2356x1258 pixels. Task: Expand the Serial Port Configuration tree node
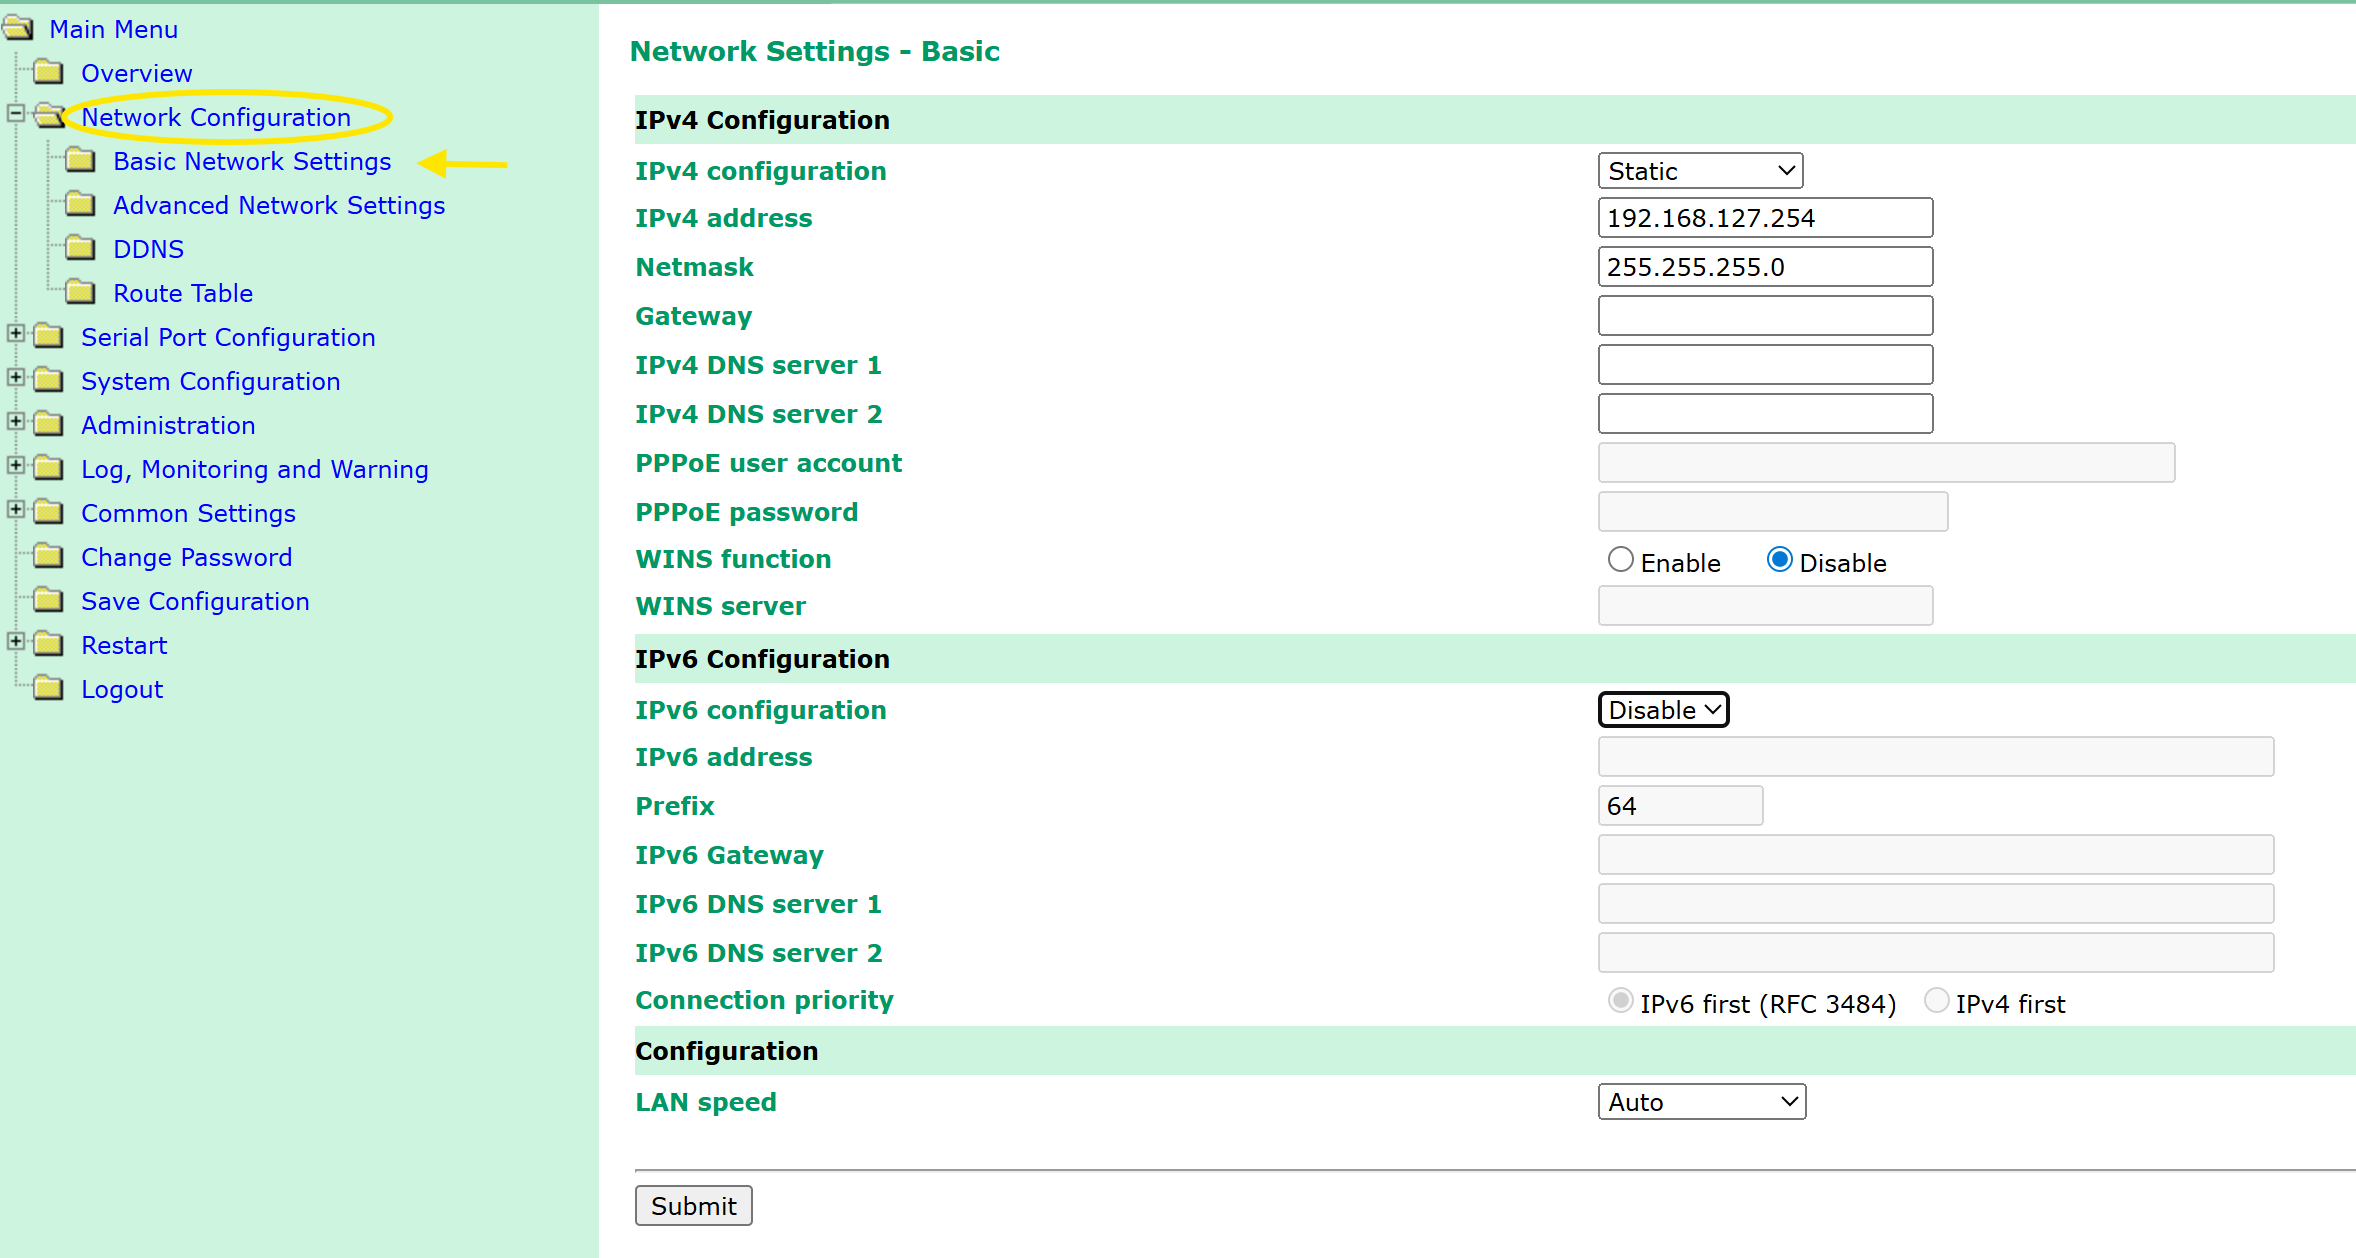coord(16,334)
